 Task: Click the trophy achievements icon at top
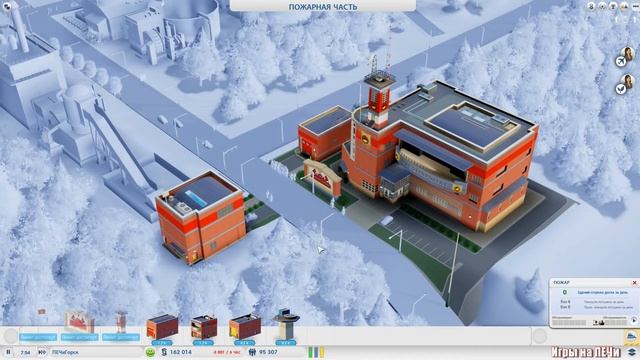(613, 7)
